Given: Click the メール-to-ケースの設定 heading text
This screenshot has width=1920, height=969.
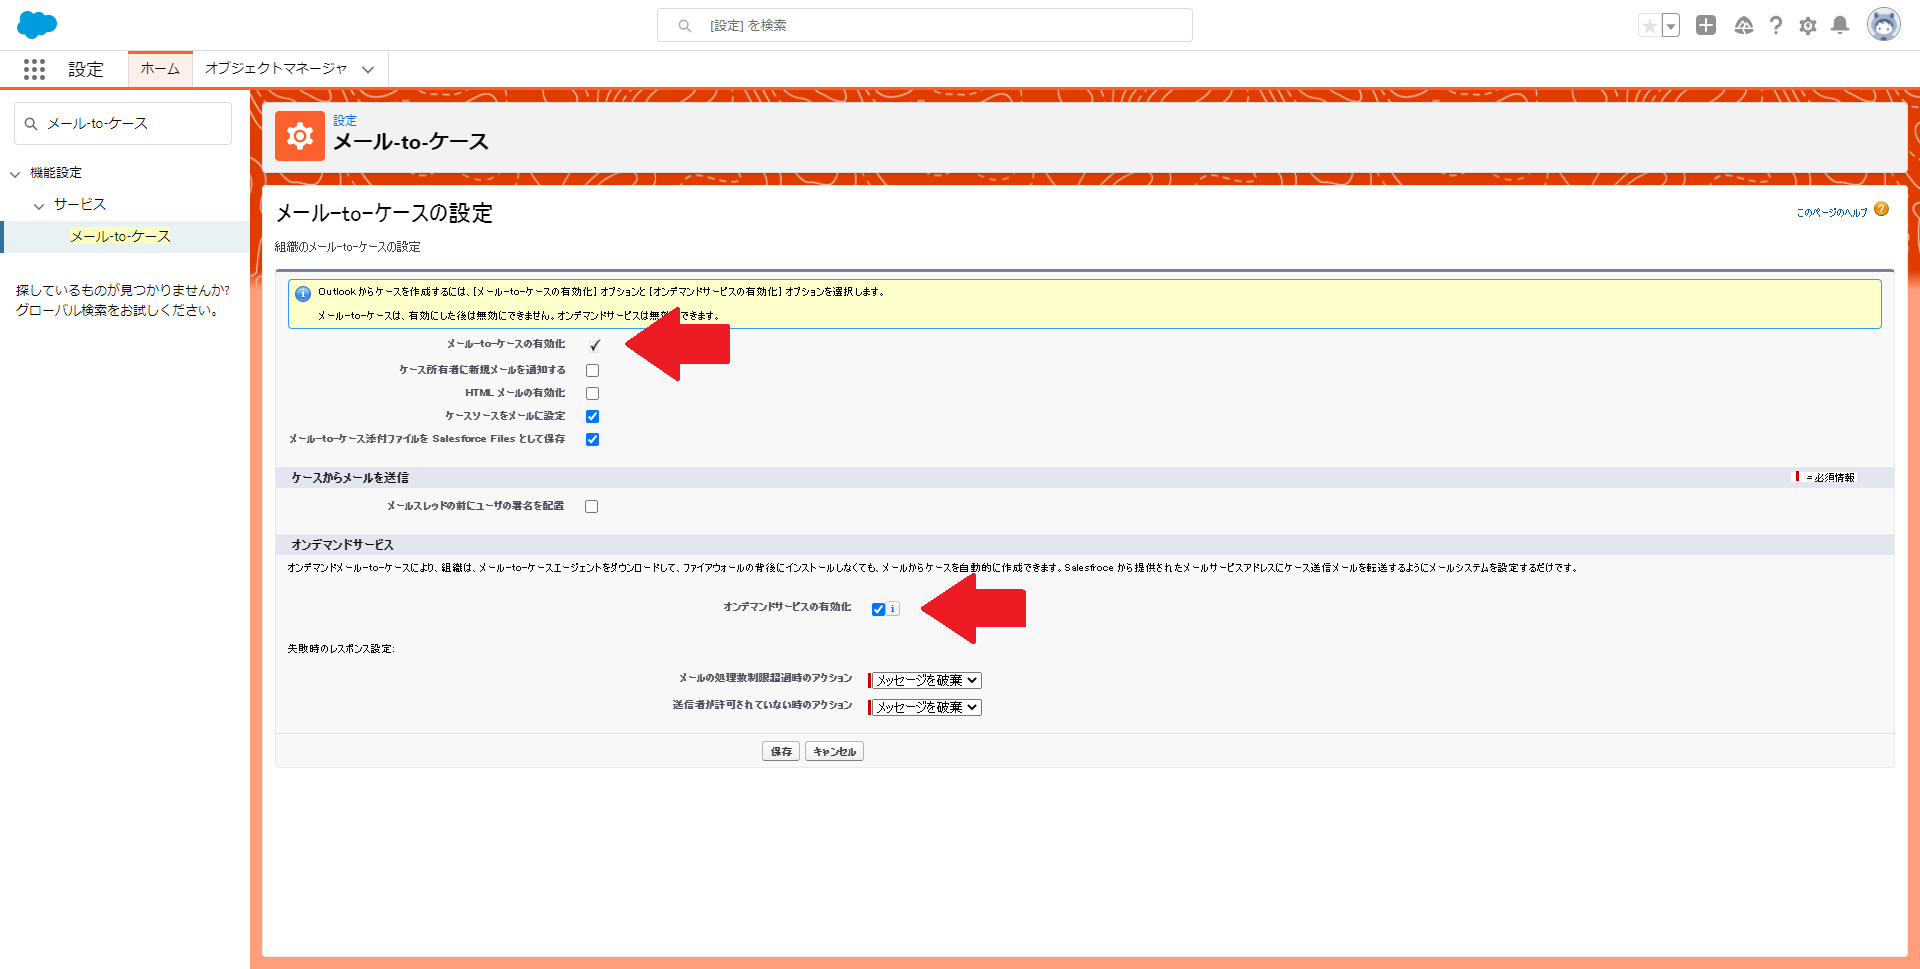Looking at the screenshot, I should 384,213.
